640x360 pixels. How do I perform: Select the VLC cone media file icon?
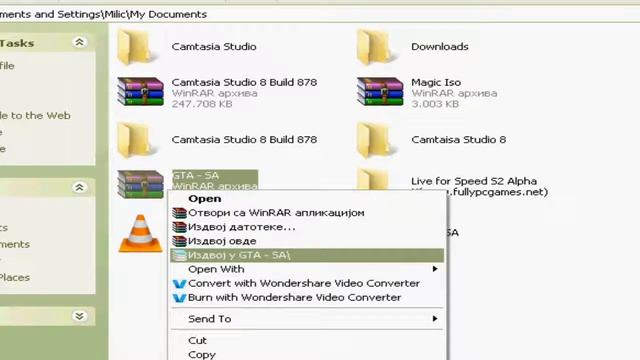(x=140, y=233)
